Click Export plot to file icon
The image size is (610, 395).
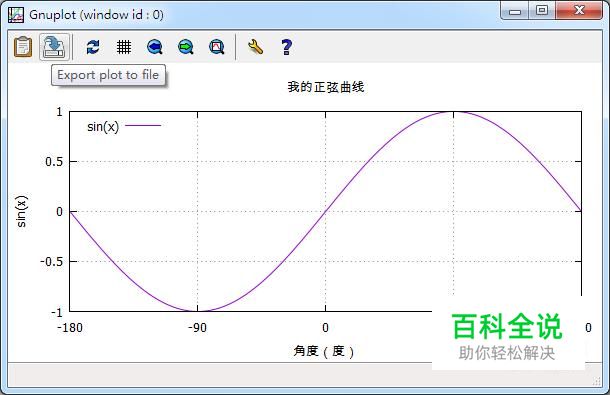point(54,47)
